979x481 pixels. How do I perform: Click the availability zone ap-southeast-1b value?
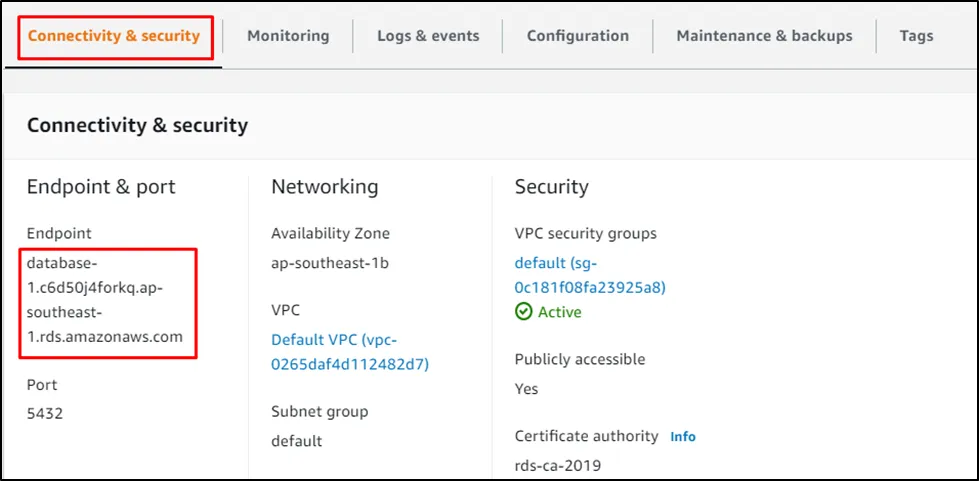tap(331, 263)
